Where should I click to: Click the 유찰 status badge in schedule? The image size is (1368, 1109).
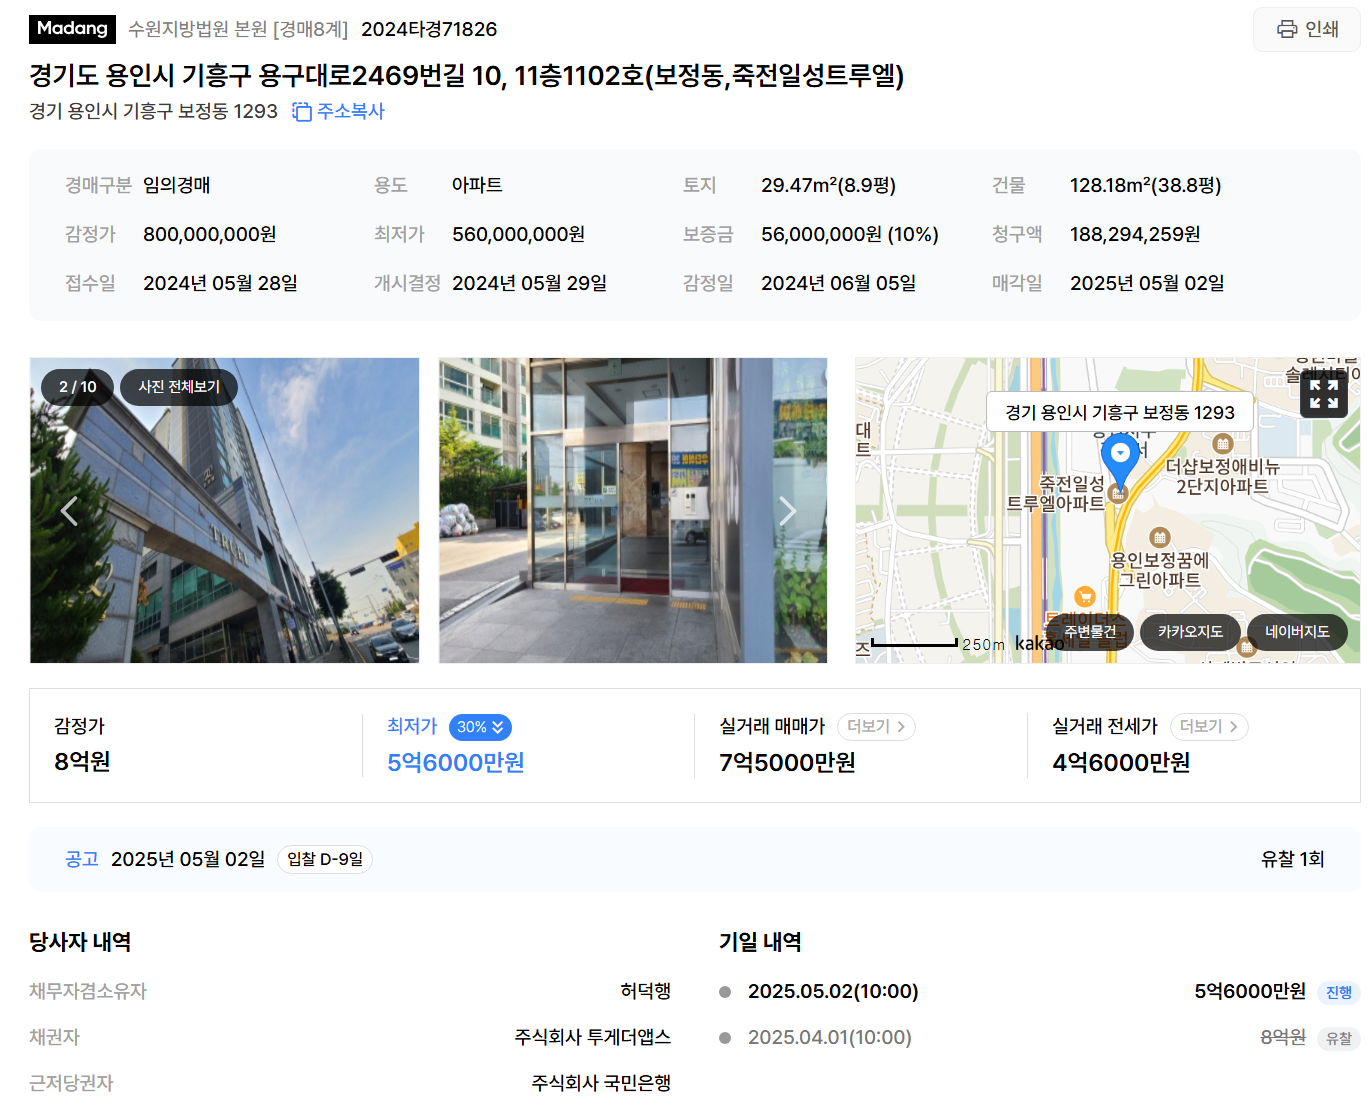point(1338,1038)
